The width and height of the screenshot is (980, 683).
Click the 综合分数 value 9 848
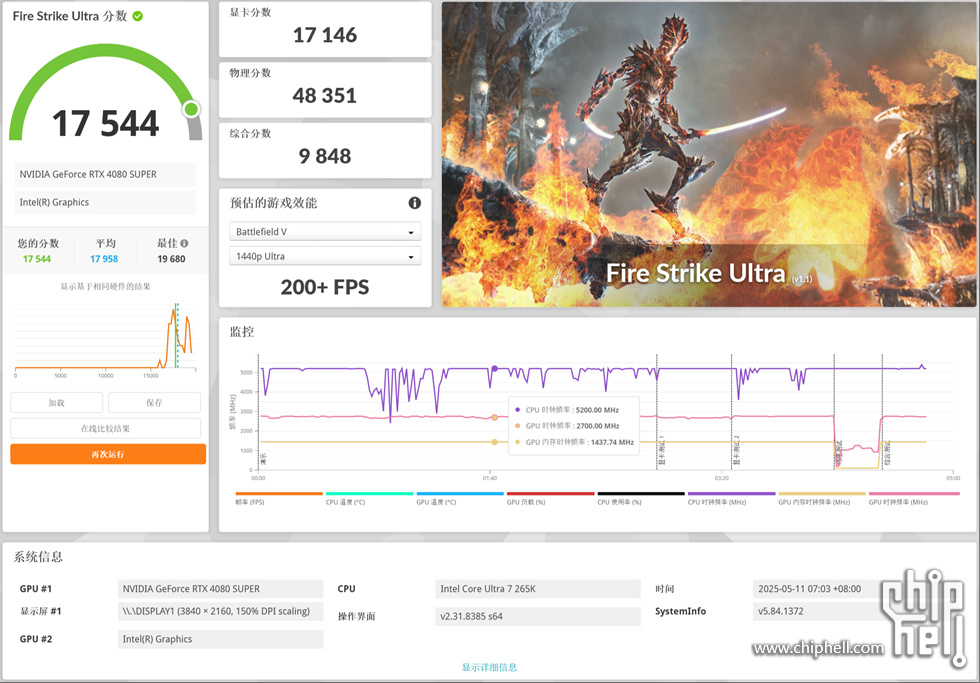[325, 156]
